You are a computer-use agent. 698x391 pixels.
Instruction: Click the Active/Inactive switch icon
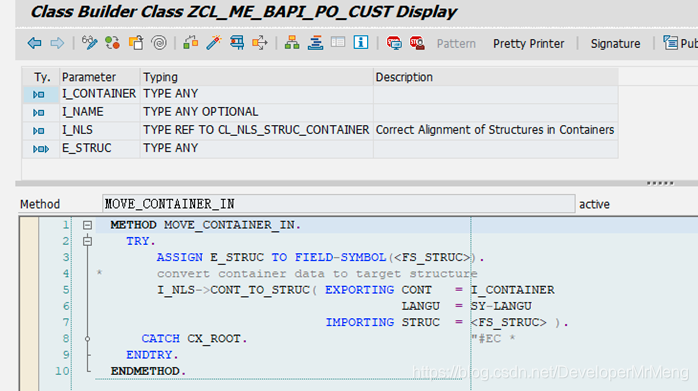click(113, 43)
